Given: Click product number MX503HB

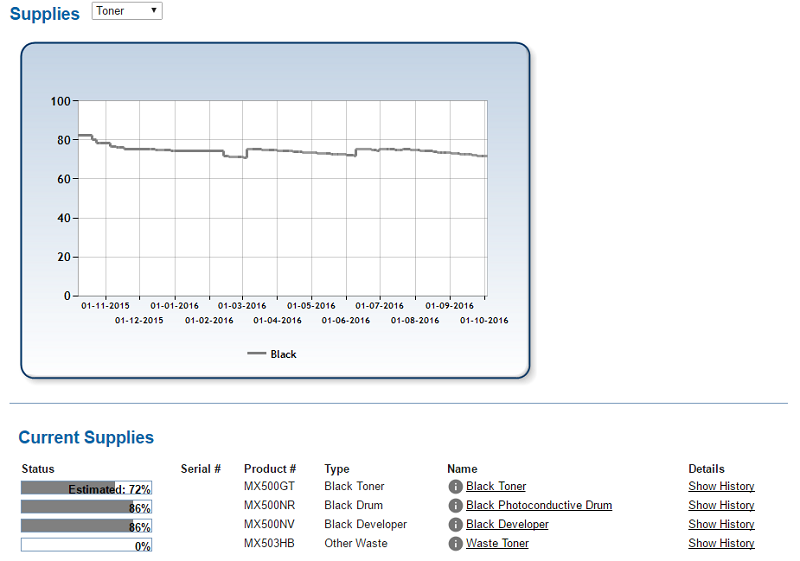Looking at the screenshot, I should [269, 543].
